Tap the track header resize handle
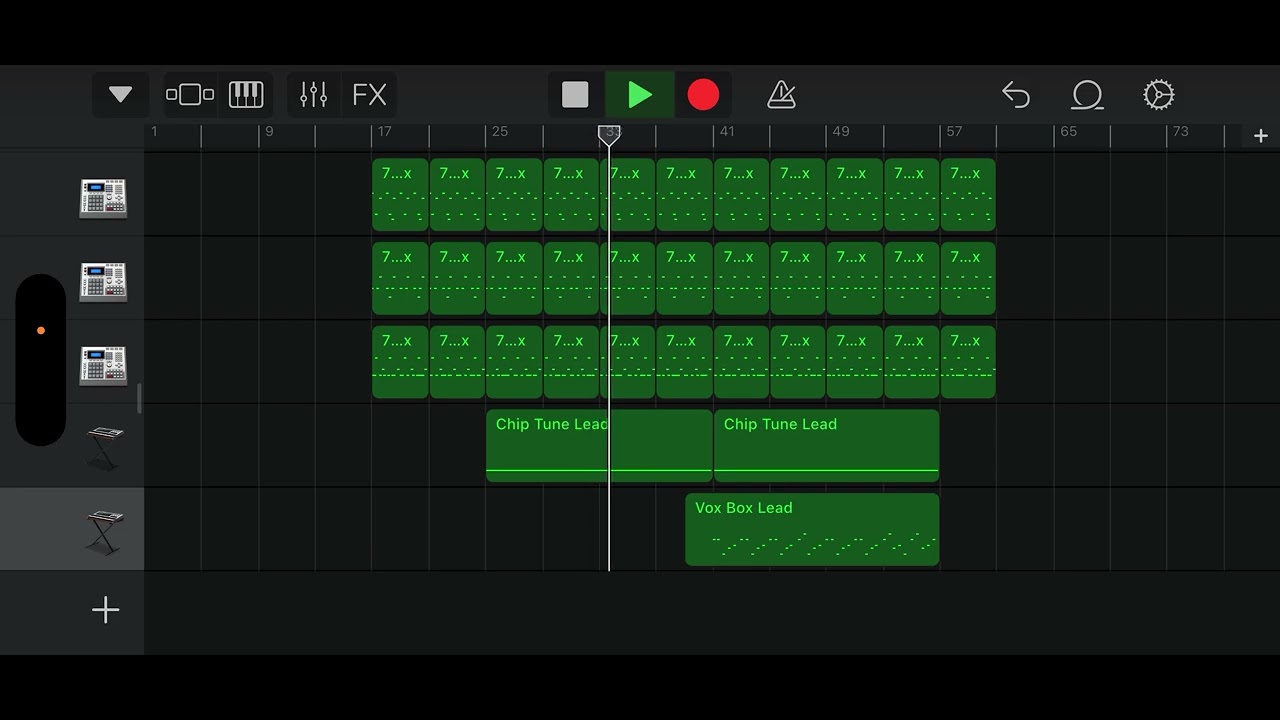 139,398
